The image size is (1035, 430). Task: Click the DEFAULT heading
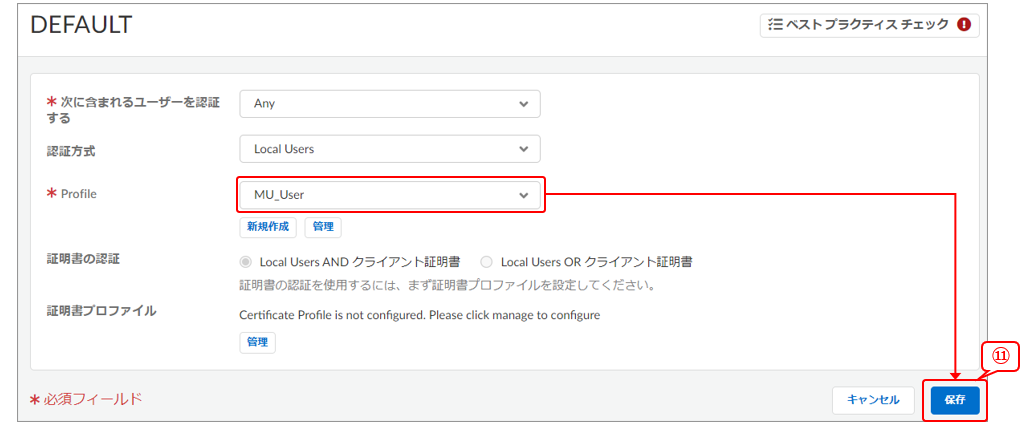pos(81,24)
